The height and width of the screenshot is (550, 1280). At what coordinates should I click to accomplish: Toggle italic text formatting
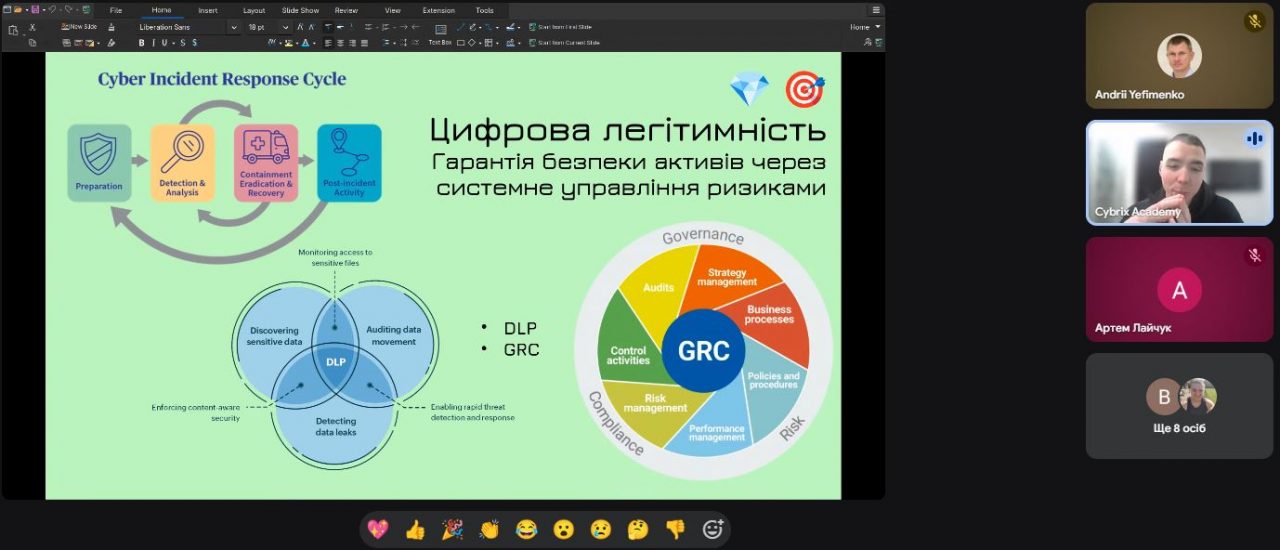tap(154, 43)
